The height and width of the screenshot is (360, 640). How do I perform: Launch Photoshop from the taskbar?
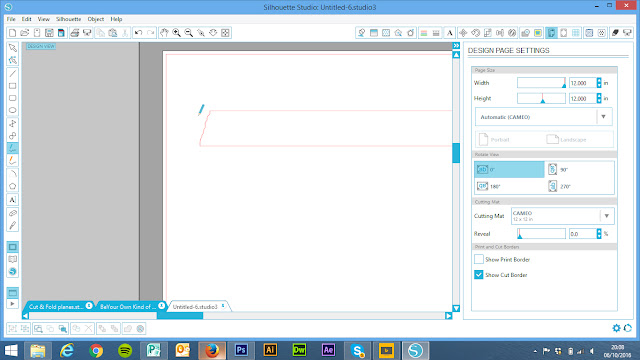[x=241, y=350]
